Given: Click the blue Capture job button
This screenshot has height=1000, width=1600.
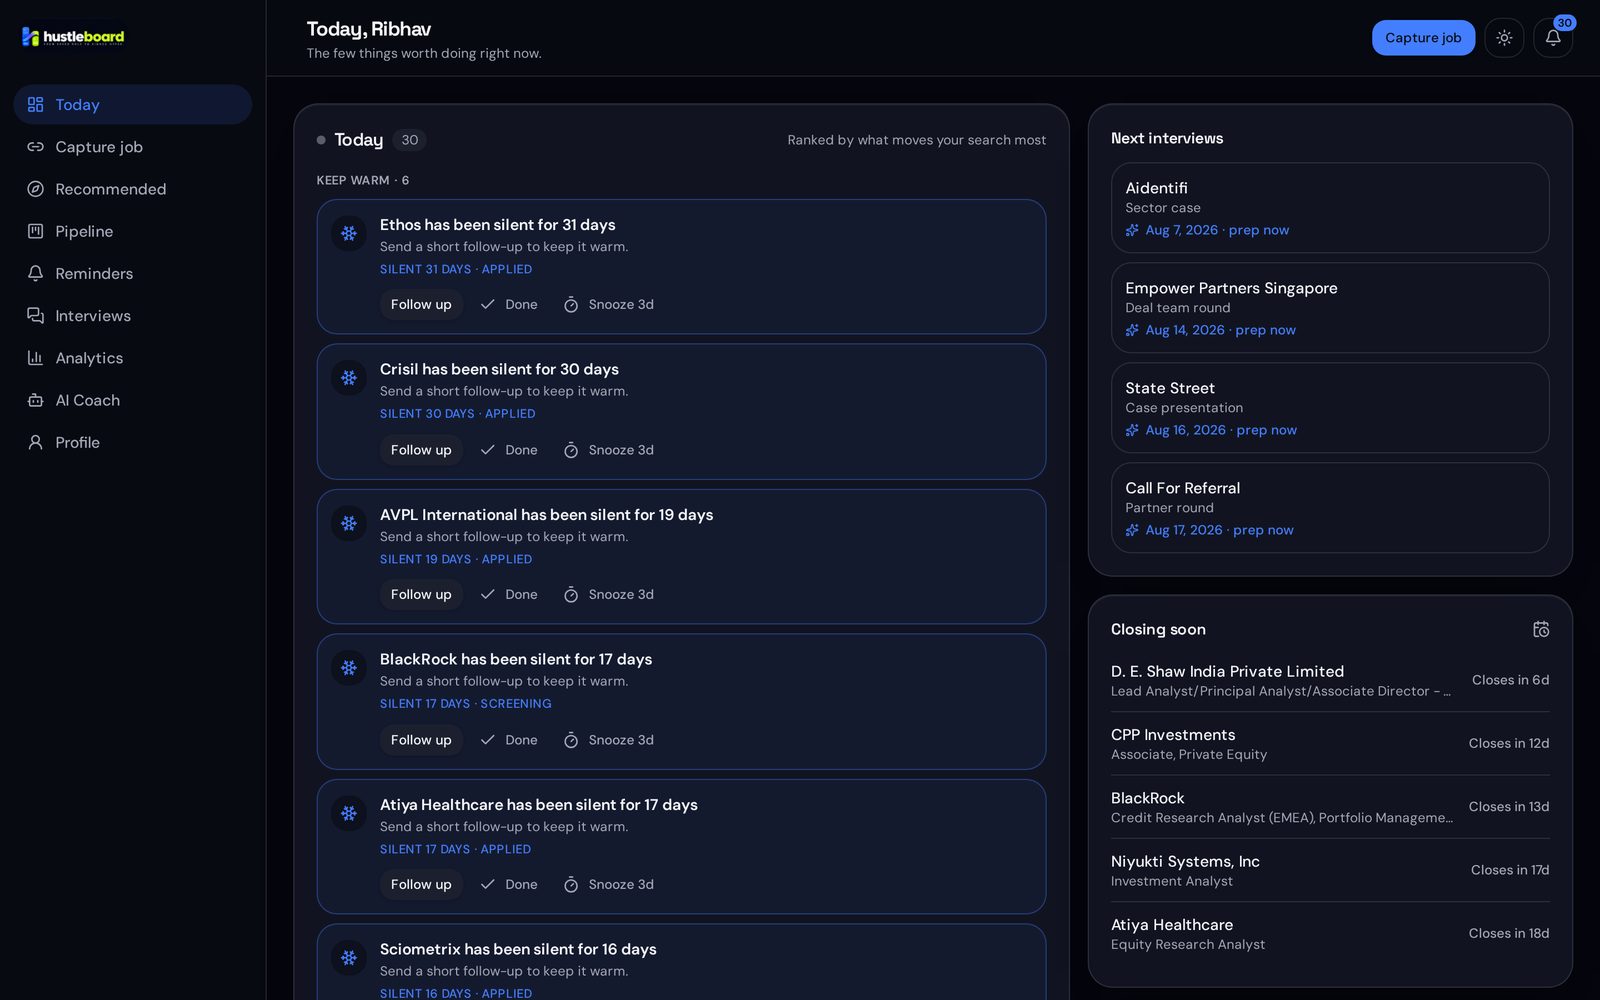Looking at the screenshot, I should point(1423,38).
